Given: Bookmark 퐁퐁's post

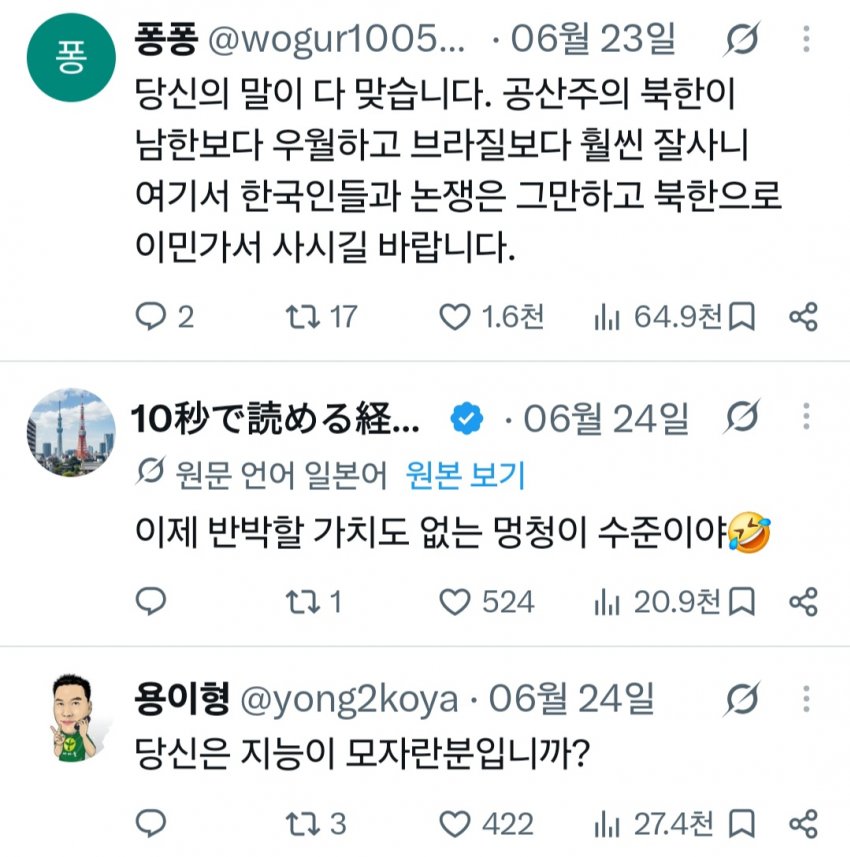Looking at the screenshot, I should (x=742, y=317).
